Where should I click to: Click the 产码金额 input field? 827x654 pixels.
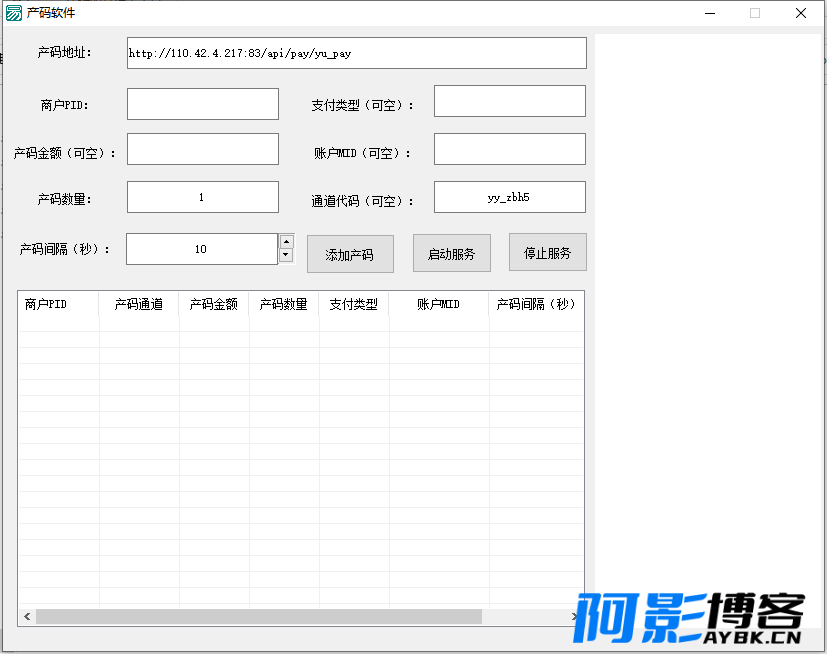[x=203, y=149]
